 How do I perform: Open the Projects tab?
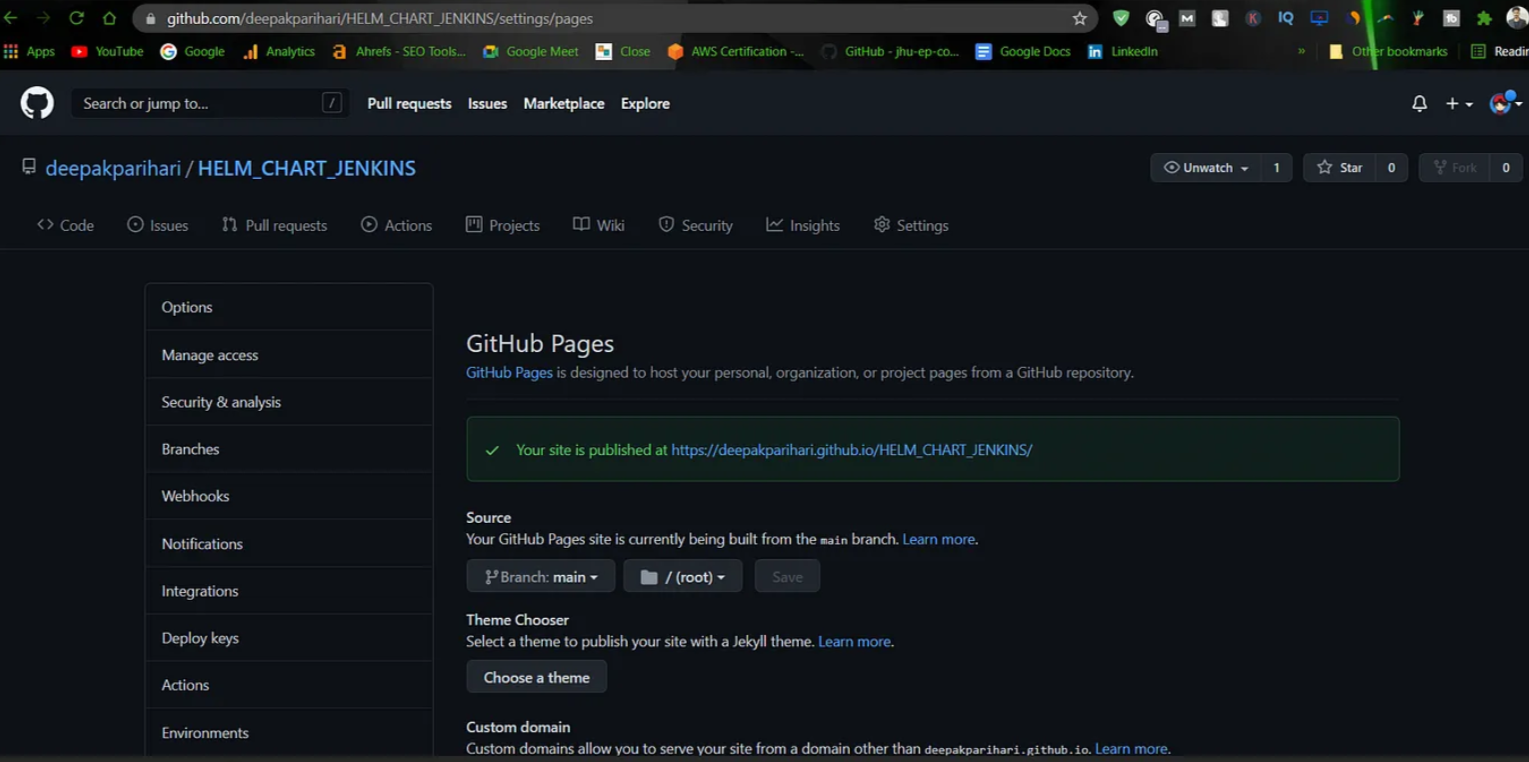pos(503,225)
